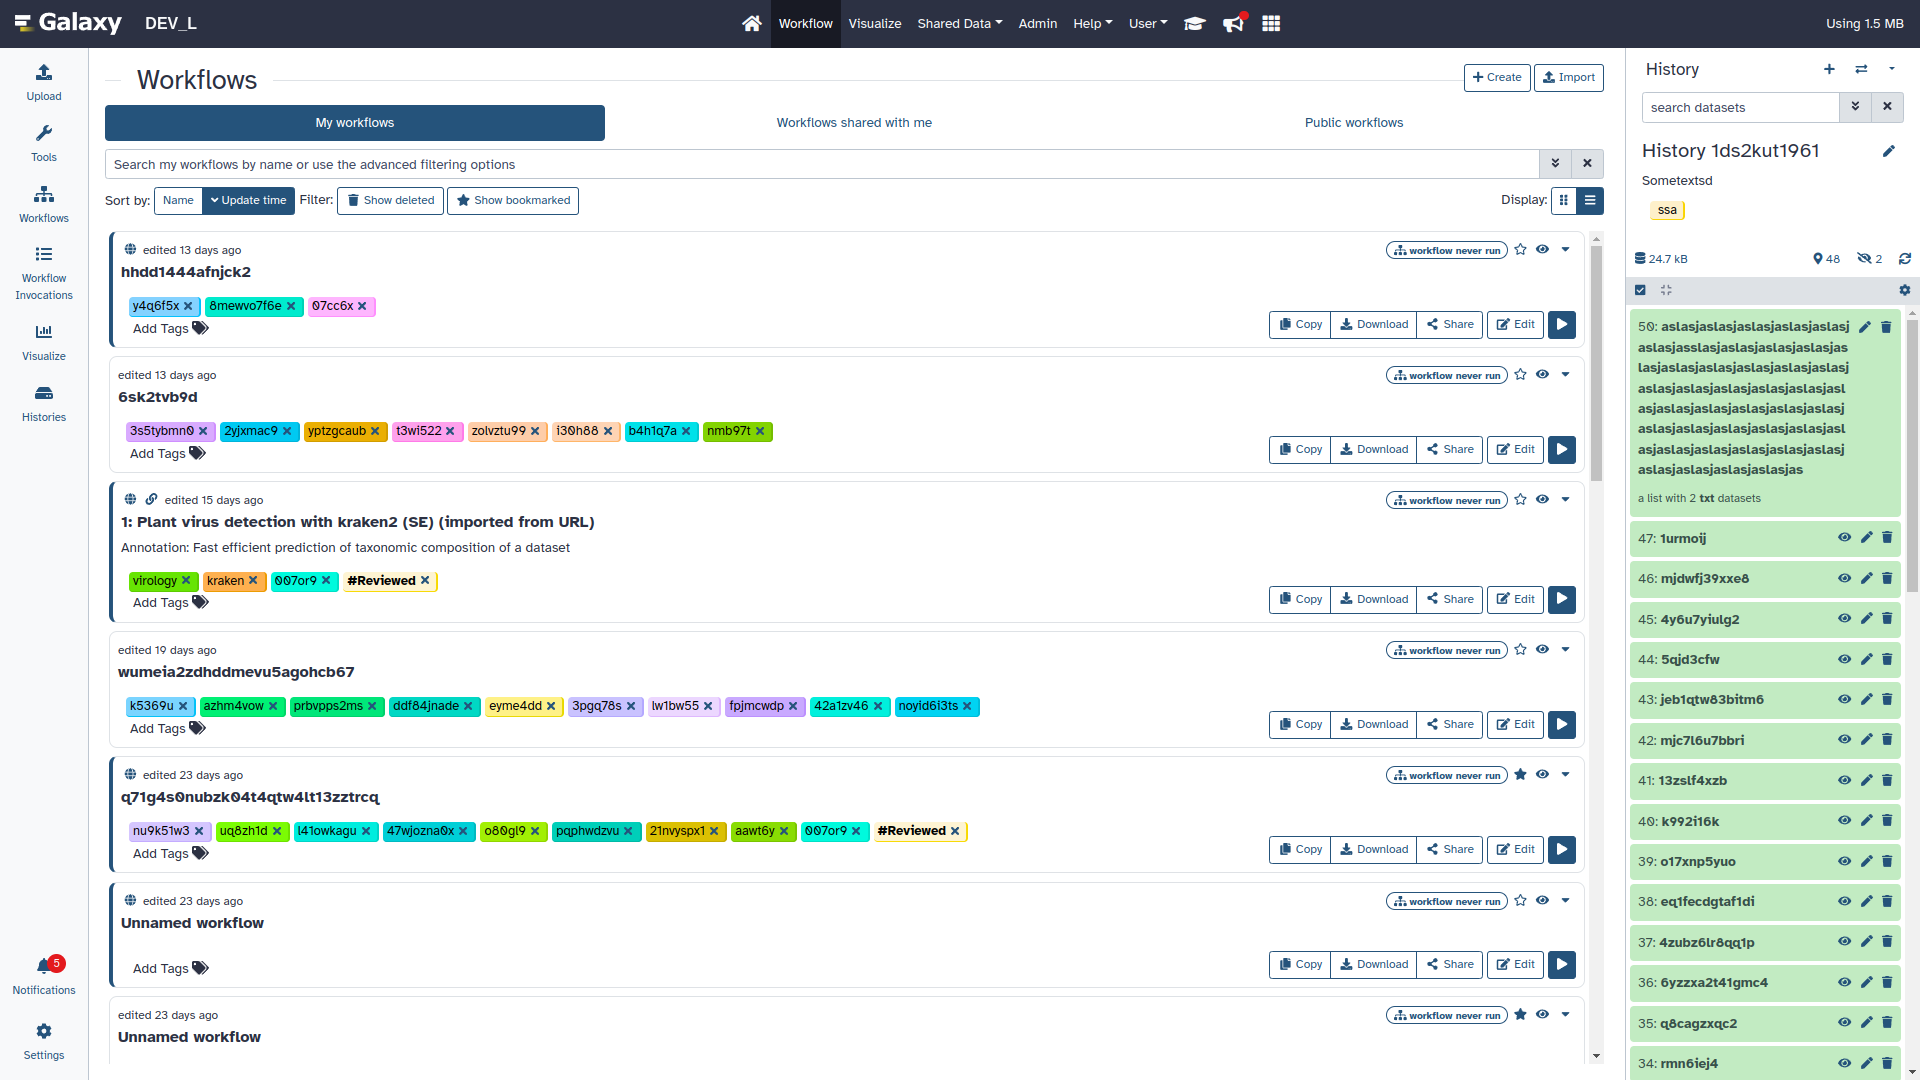The height and width of the screenshot is (1080, 1920).
Task: Import a workflow using the Import button
Action: tap(1568, 77)
